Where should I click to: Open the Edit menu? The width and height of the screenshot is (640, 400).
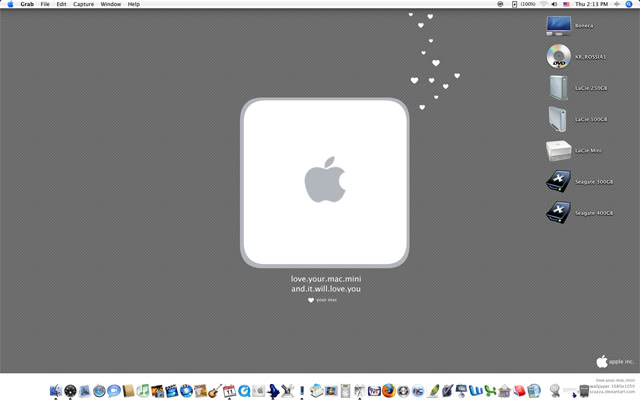pyautogui.click(x=61, y=4)
